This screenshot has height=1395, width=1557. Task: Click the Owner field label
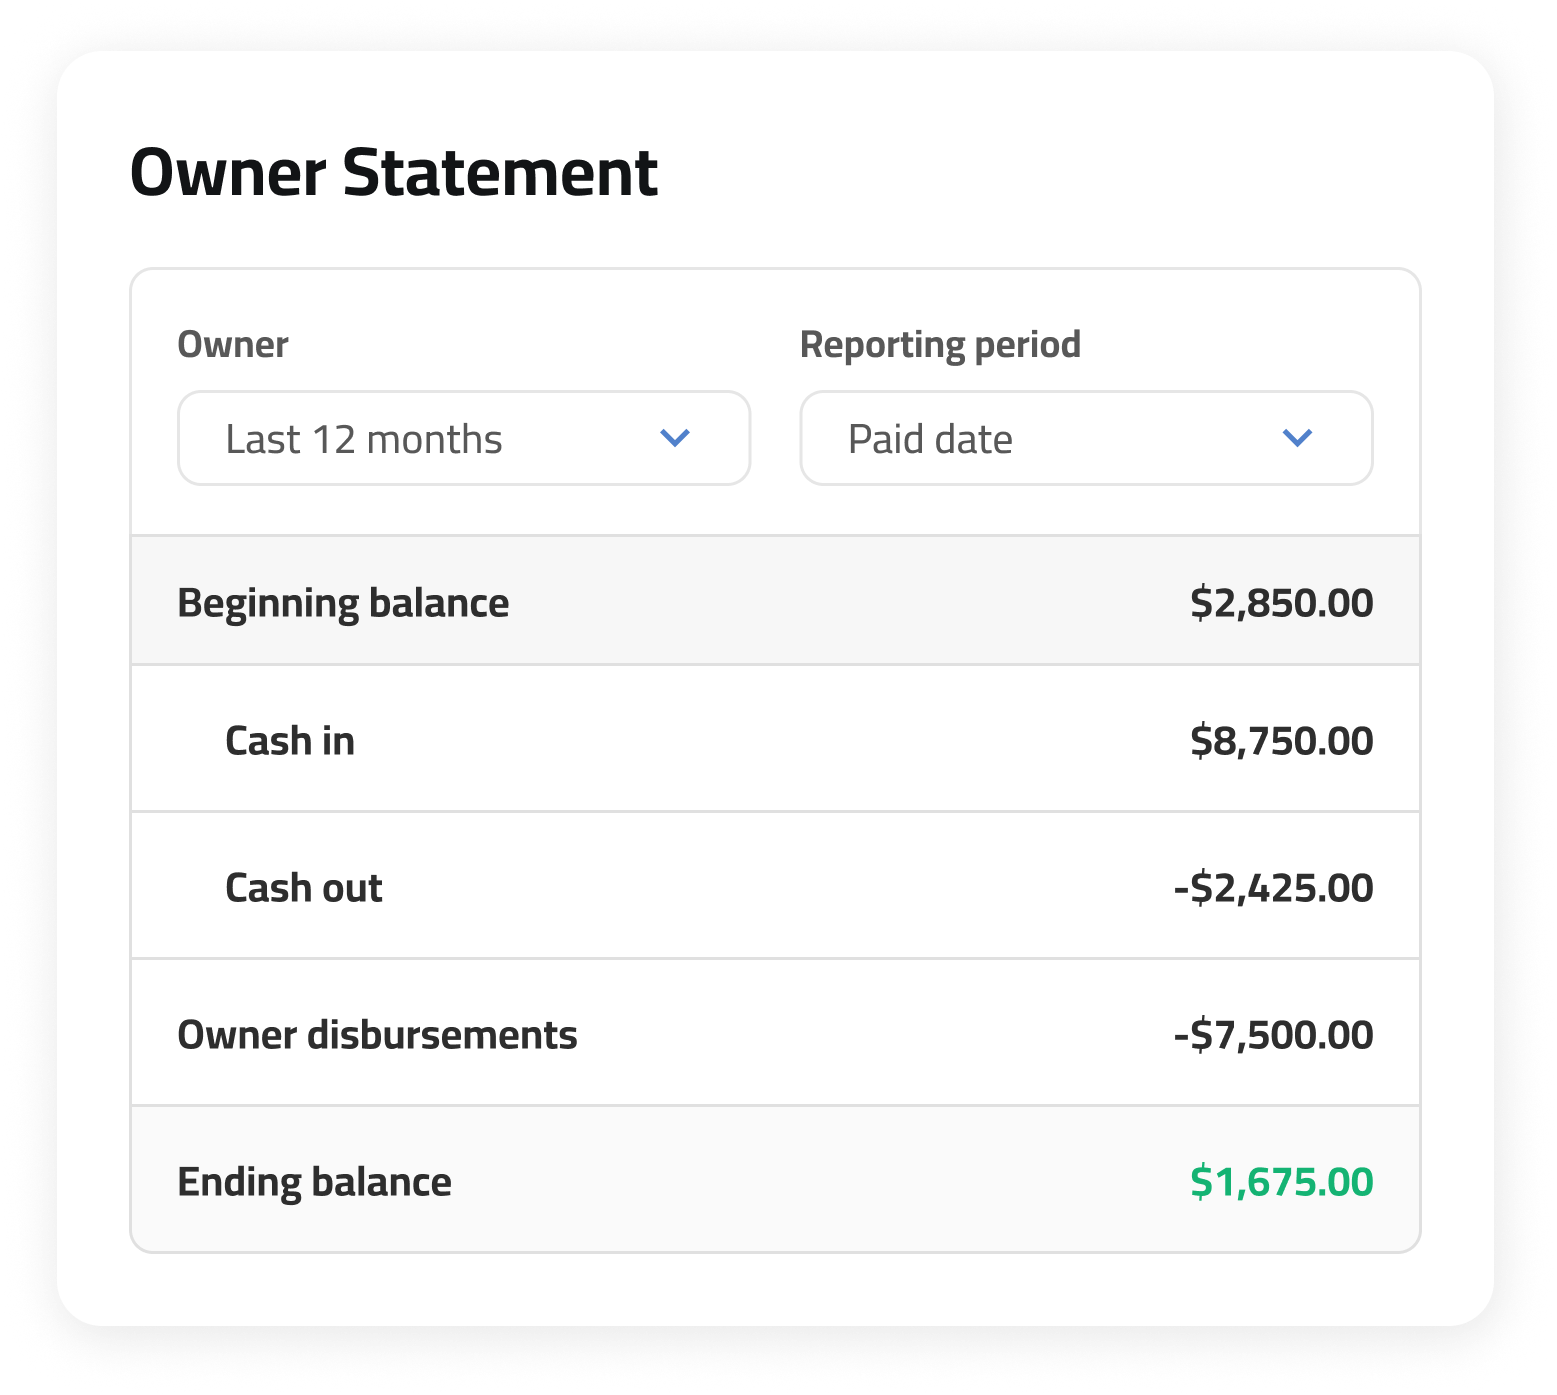coord(233,344)
